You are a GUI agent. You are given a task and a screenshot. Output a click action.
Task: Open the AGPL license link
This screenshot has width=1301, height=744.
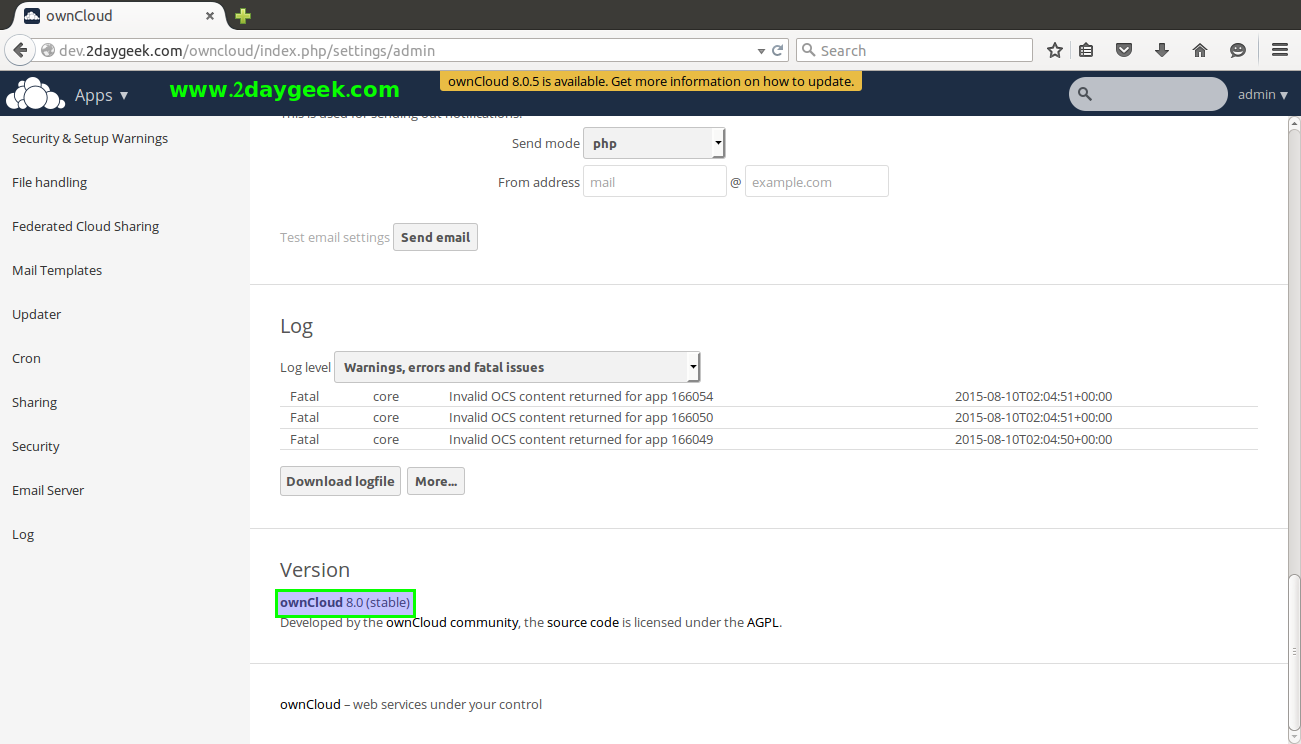[x=762, y=622]
